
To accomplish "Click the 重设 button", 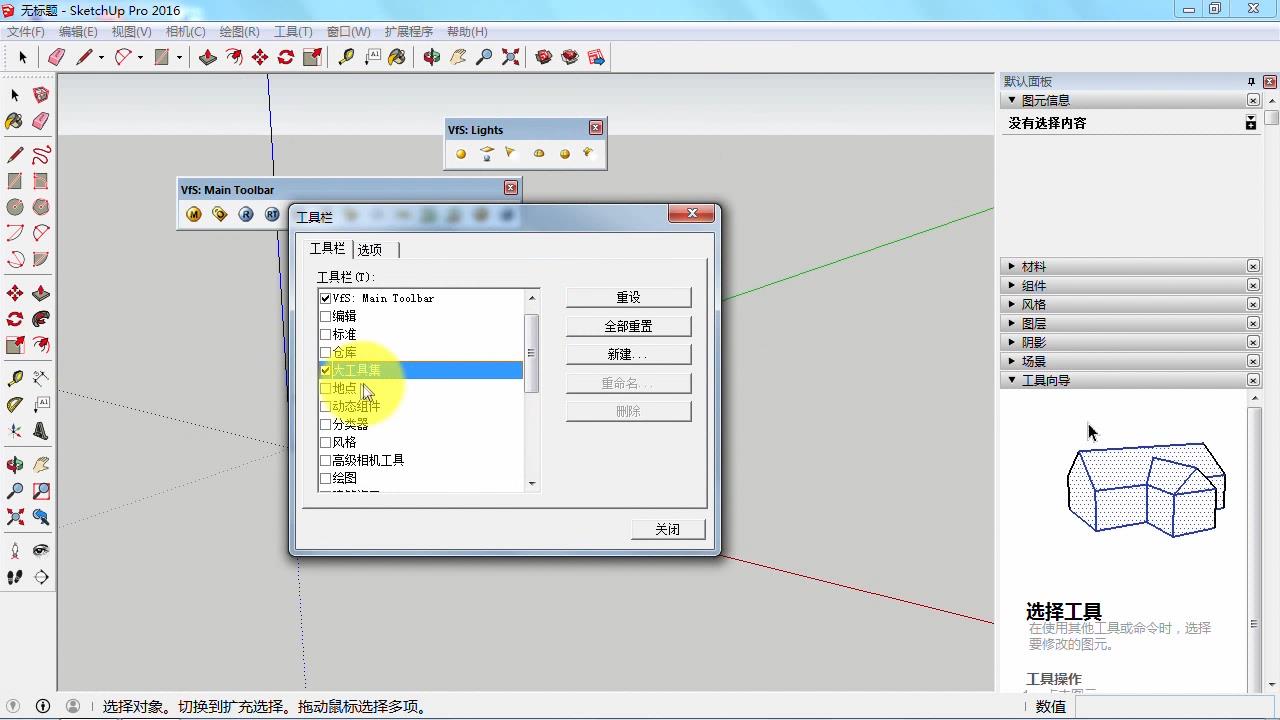I will (628, 298).
